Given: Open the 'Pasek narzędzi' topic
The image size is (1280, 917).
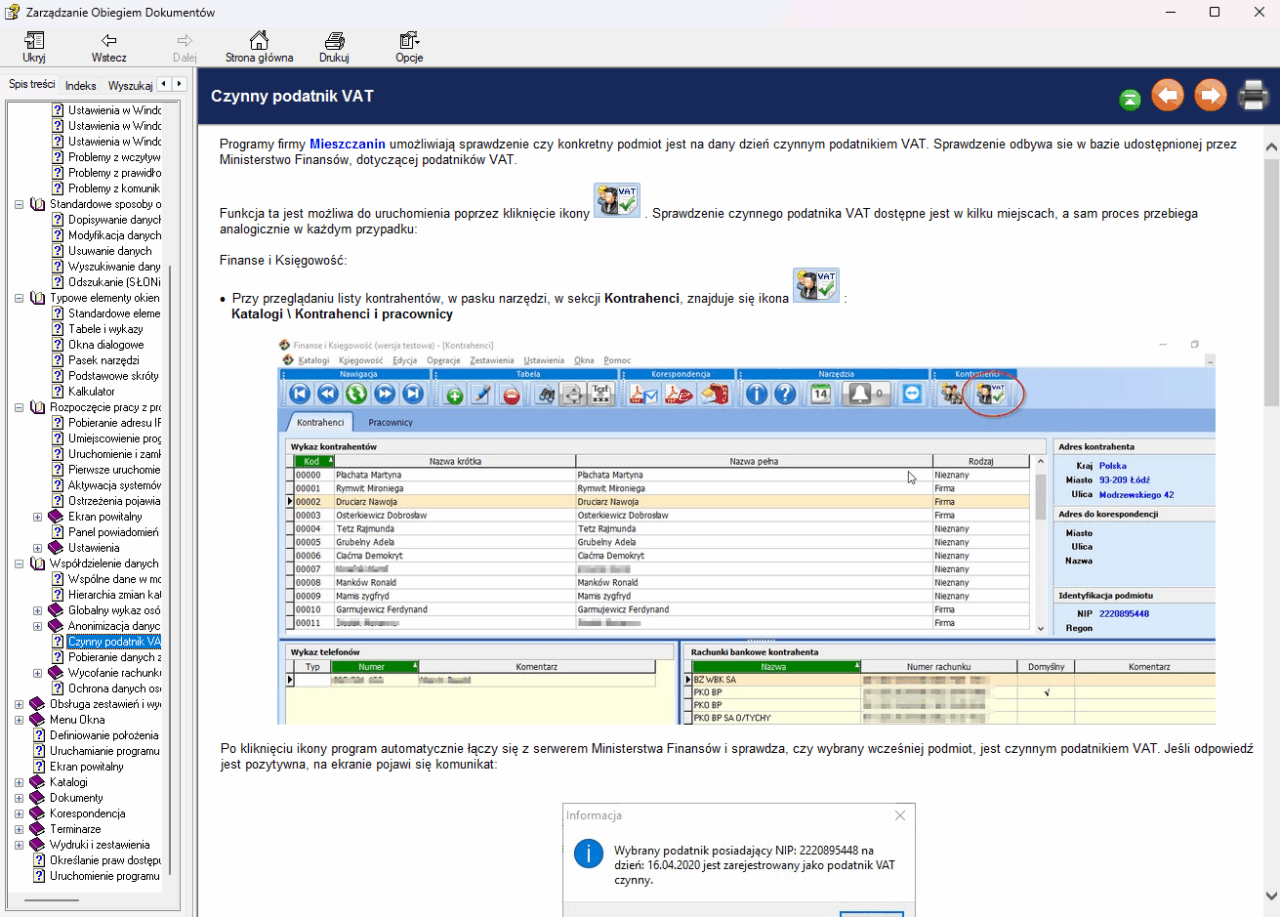Looking at the screenshot, I should (104, 360).
